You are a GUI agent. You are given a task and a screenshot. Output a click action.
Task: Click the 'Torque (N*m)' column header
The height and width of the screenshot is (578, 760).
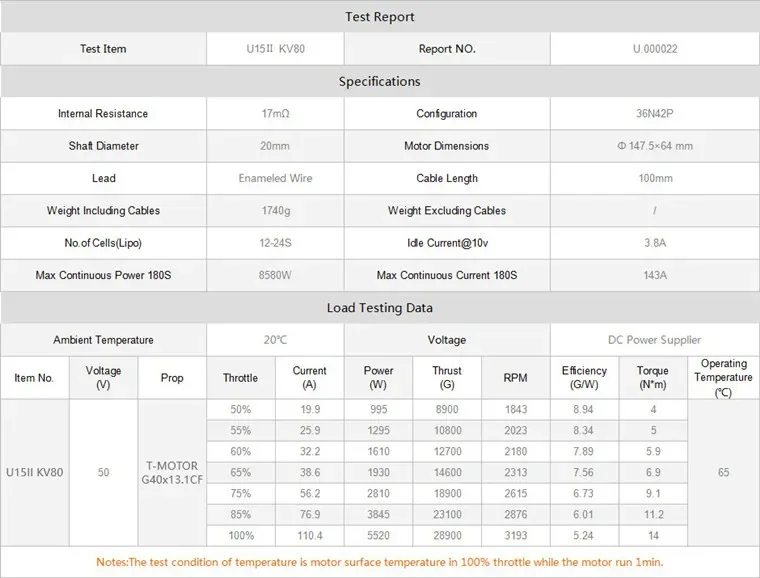point(652,377)
